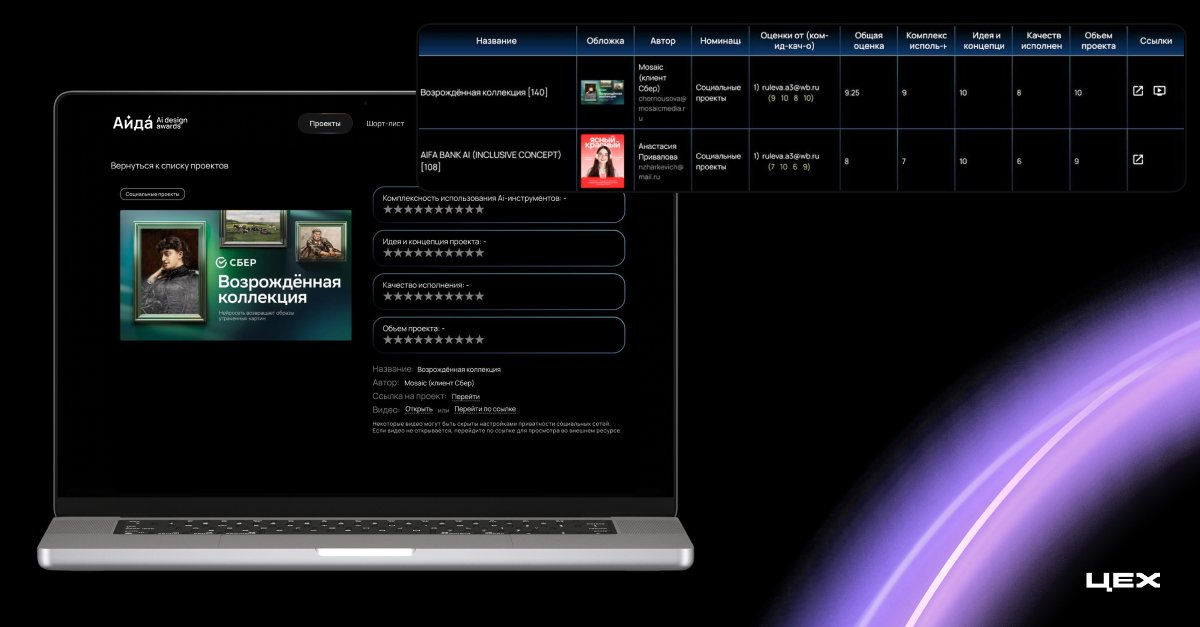Image resolution: width=1200 pixels, height=627 pixels.
Task: Rate Объем проекта with the first star
Action: coord(388,339)
